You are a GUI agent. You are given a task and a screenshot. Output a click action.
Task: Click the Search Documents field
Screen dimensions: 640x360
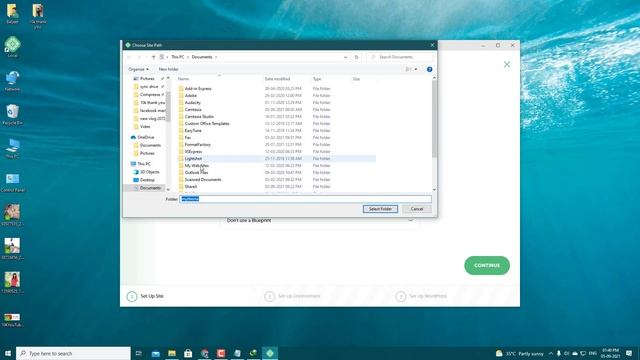[x=400, y=57]
